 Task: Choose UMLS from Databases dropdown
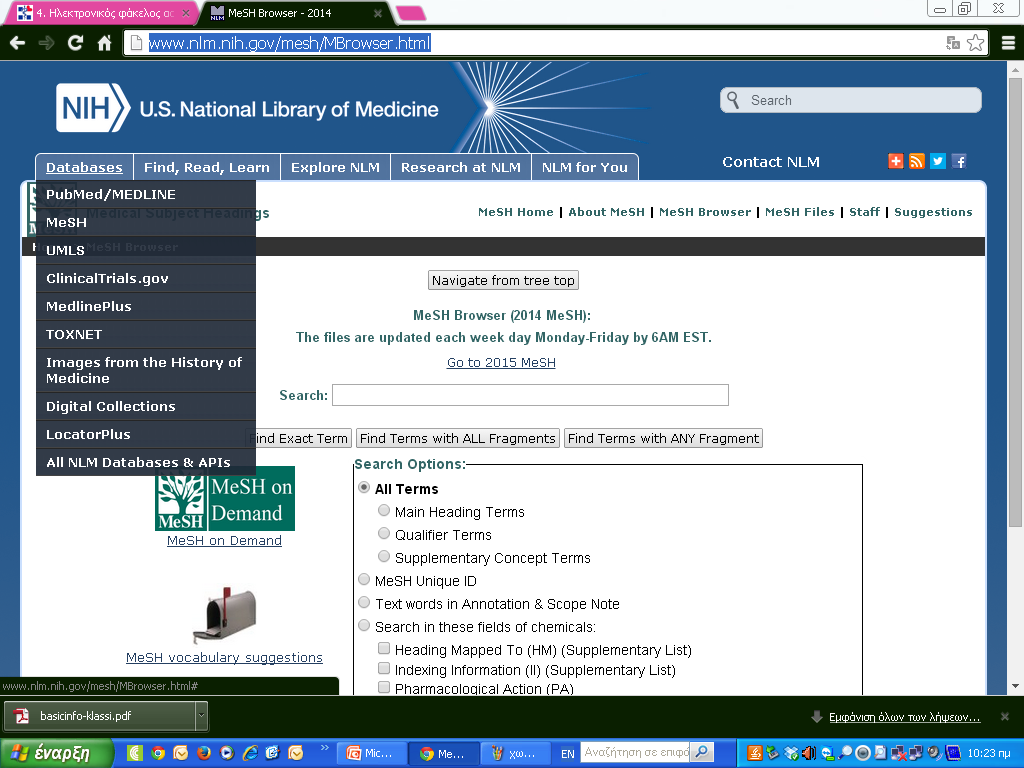(x=146, y=251)
